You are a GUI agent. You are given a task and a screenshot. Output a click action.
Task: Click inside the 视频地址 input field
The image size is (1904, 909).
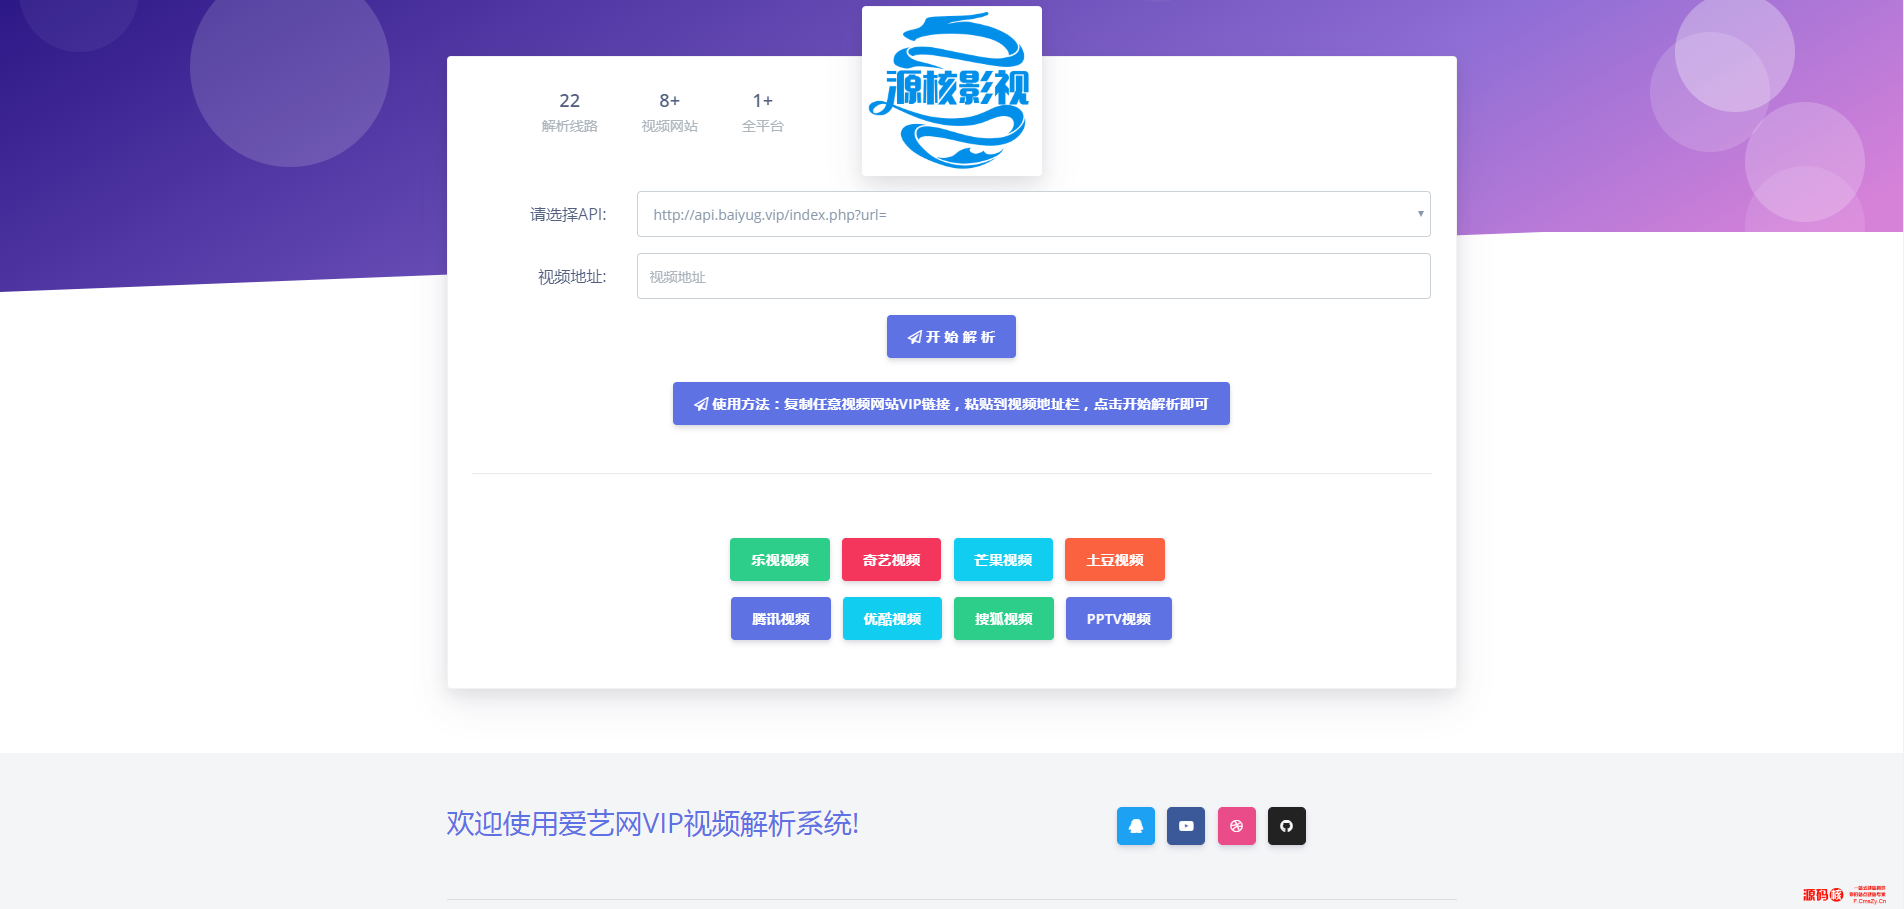click(x=1033, y=276)
